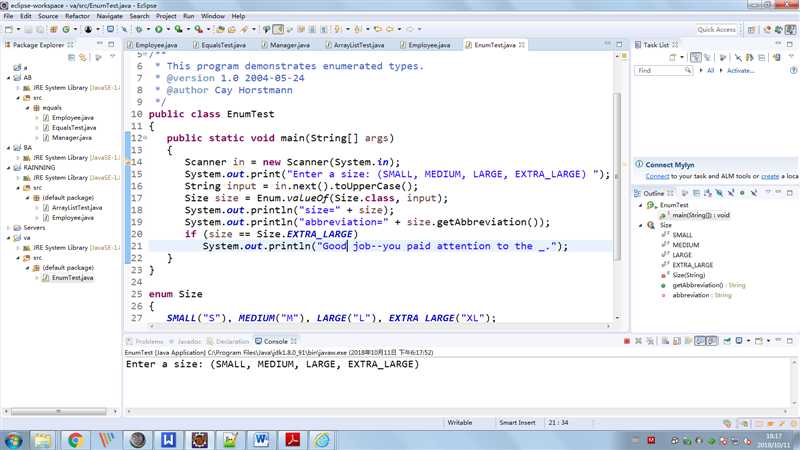Screen dimensions: 800x450
Task: Click the create link in the Connect Mylyn panel
Action: click(770, 176)
